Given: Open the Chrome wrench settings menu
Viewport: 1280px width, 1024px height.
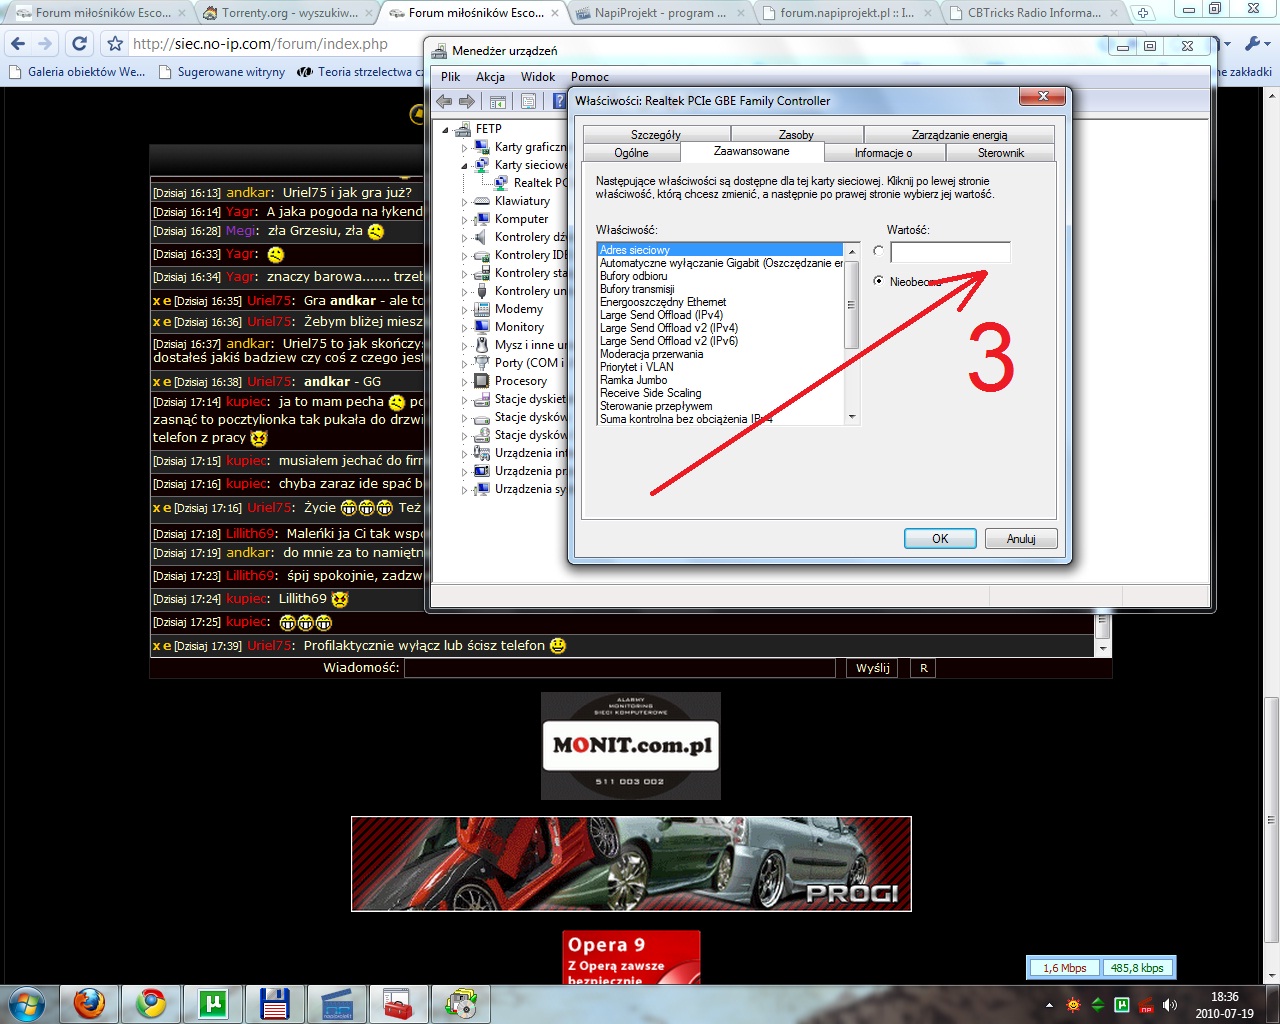Looking at the screenshot, I should pyautogui.click(x=1253, y=44).
